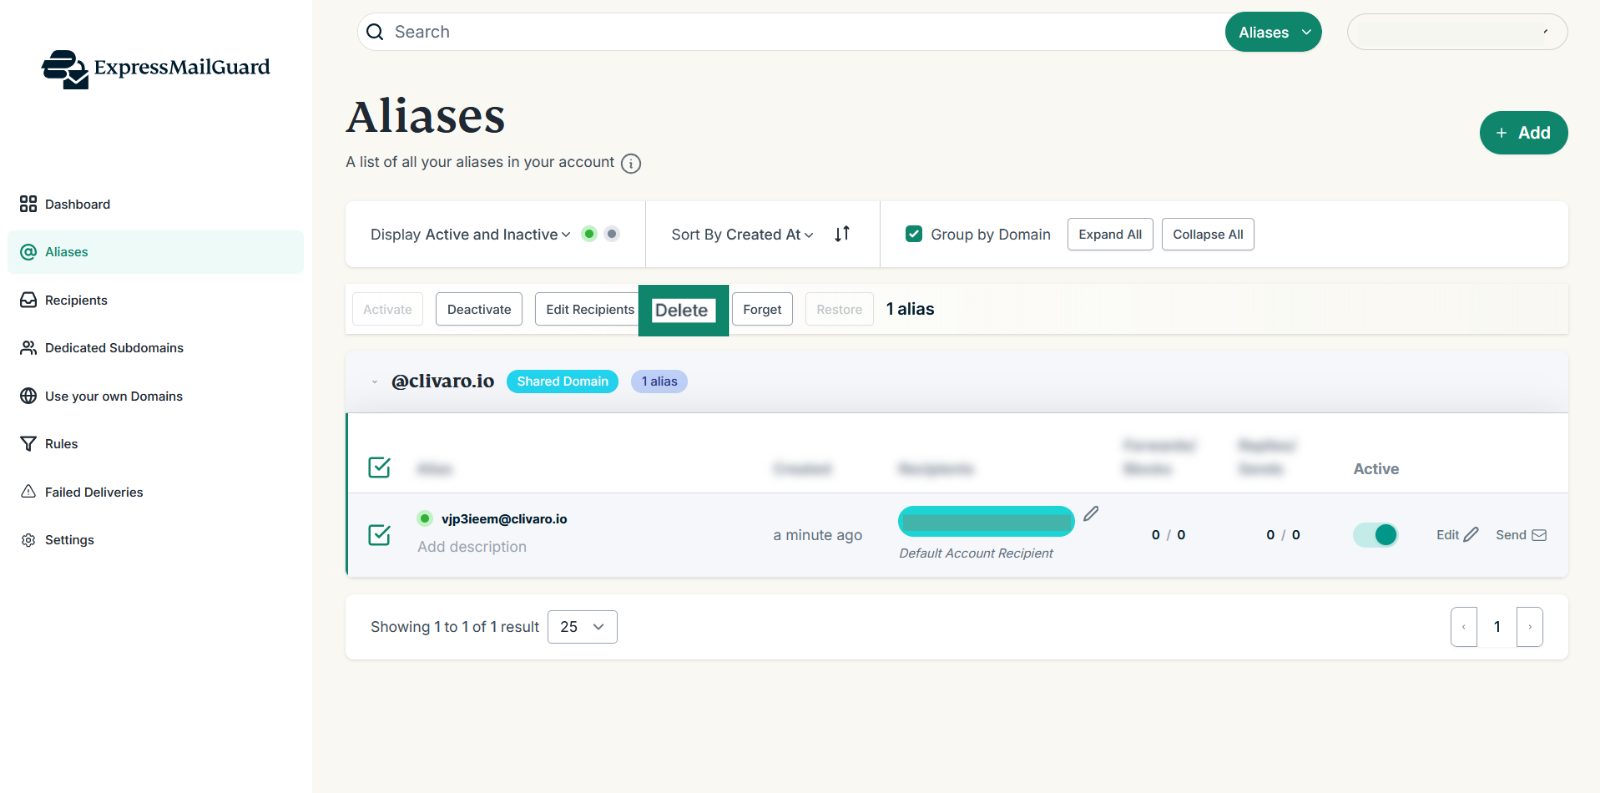
Task: Click the Deactivate button
Action: click(479, 309)
